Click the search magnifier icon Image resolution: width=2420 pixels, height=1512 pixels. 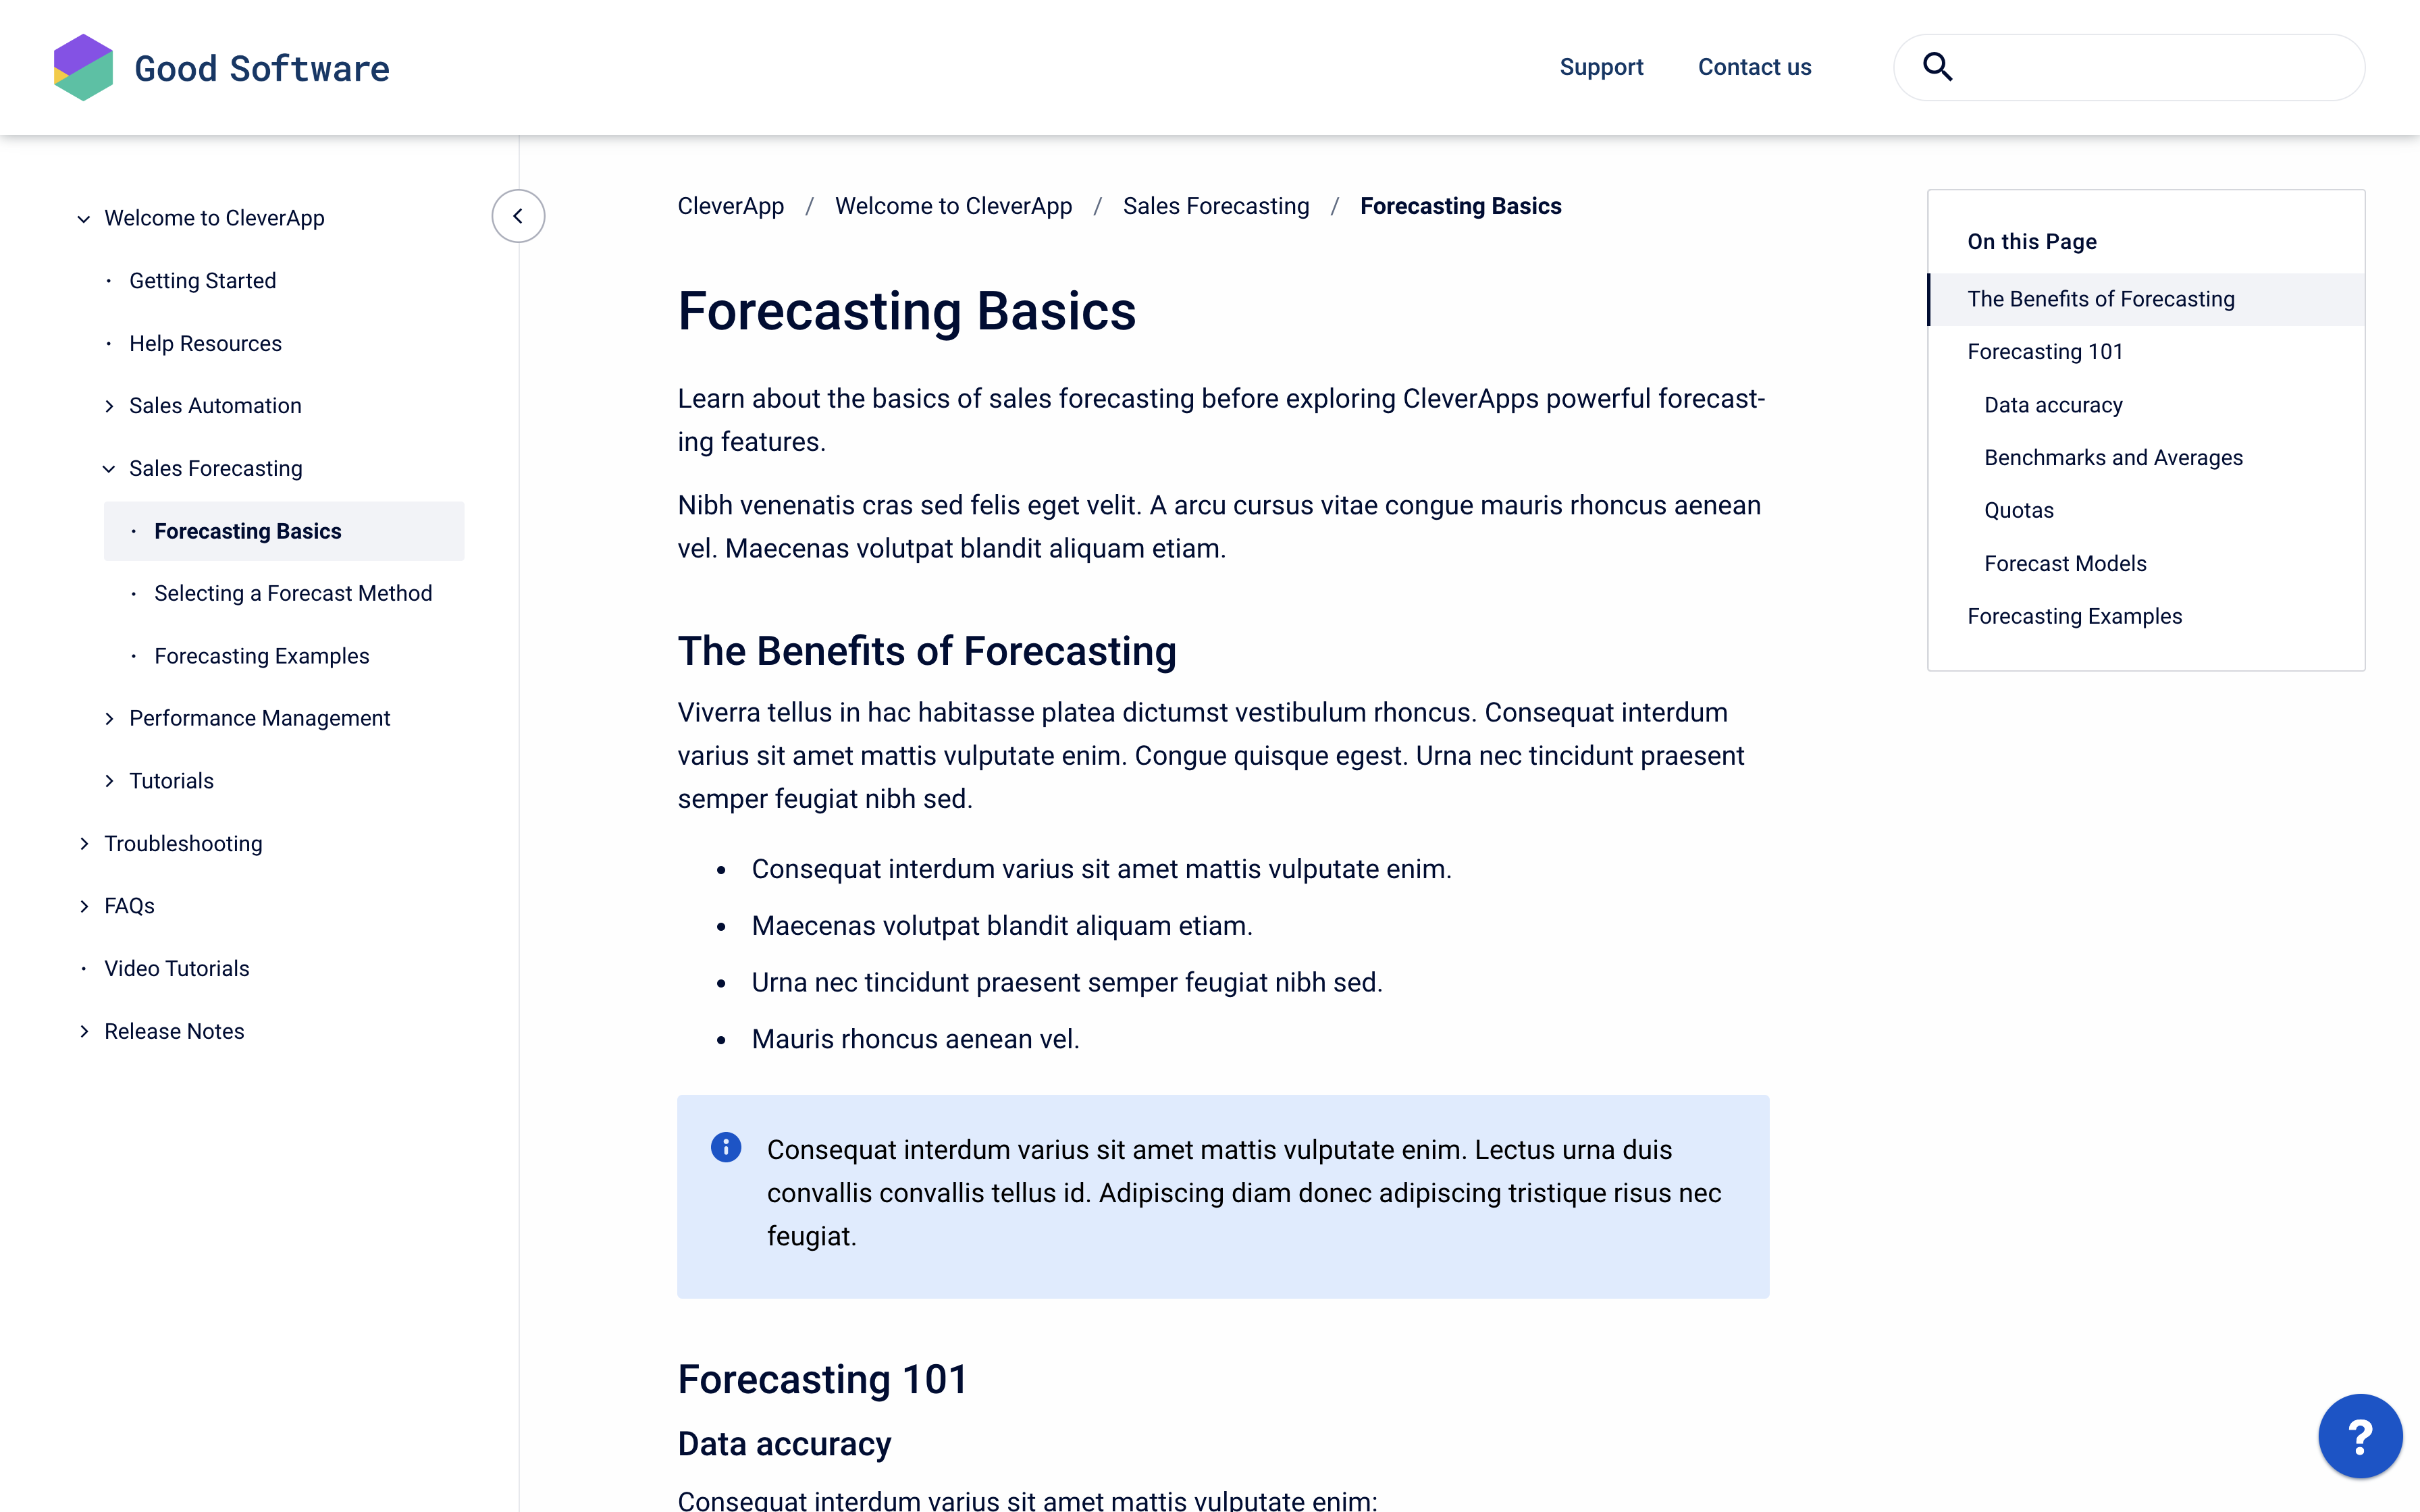click(x=1937, y=67)
